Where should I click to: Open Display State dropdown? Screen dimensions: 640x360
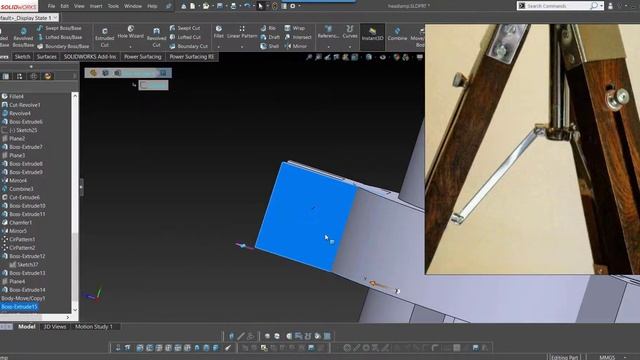pyautogui.click(x=55, y=18)
